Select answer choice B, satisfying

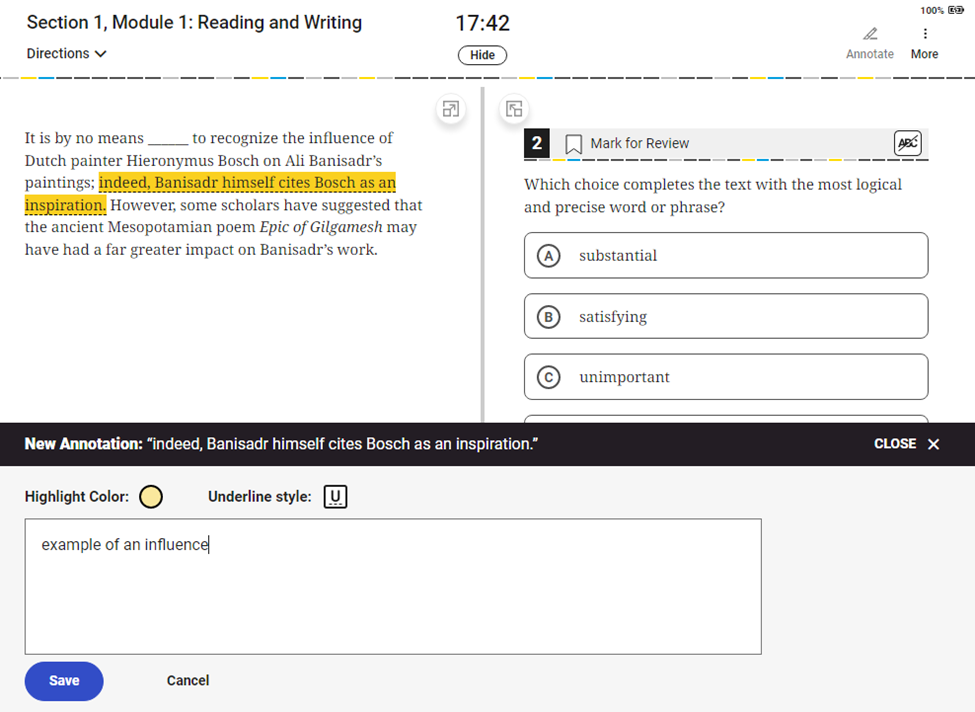725,316
